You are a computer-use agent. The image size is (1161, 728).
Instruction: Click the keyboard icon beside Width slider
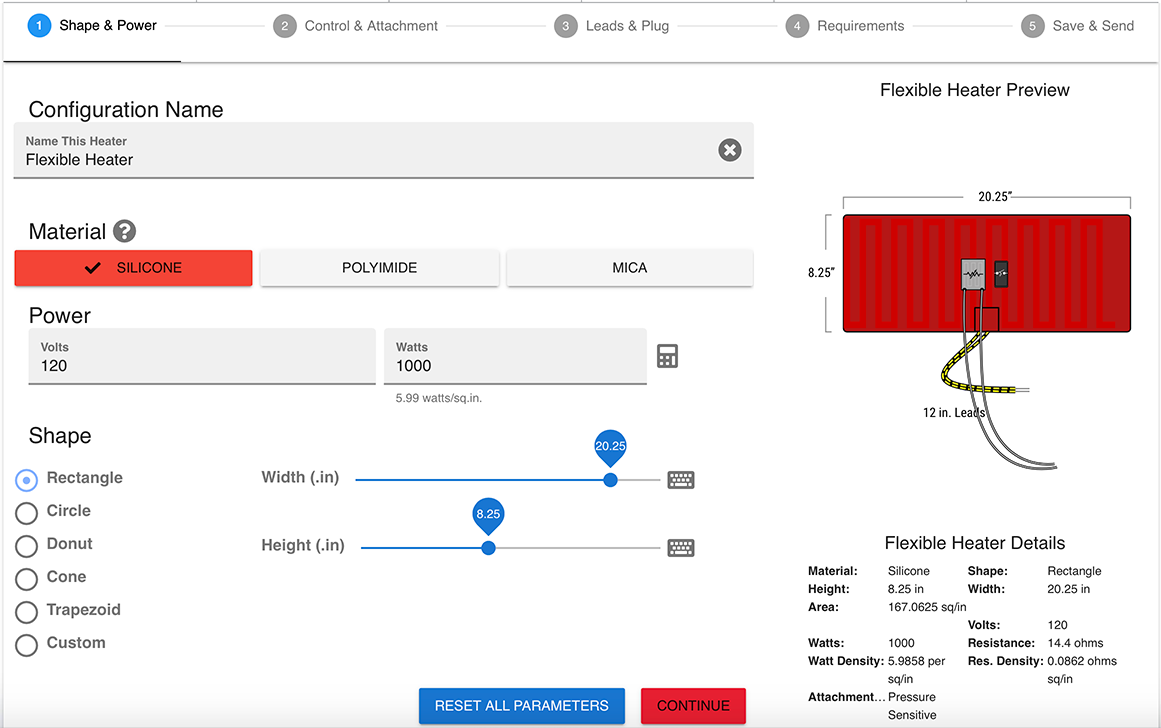point(681,480)
